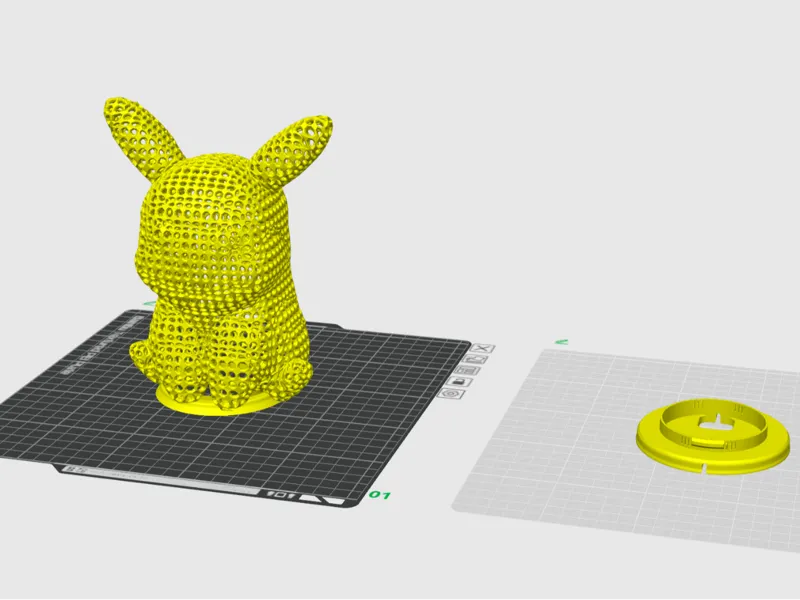
Task: Toggle the lock icon beside plate 01
Action: tap(460, 382)
